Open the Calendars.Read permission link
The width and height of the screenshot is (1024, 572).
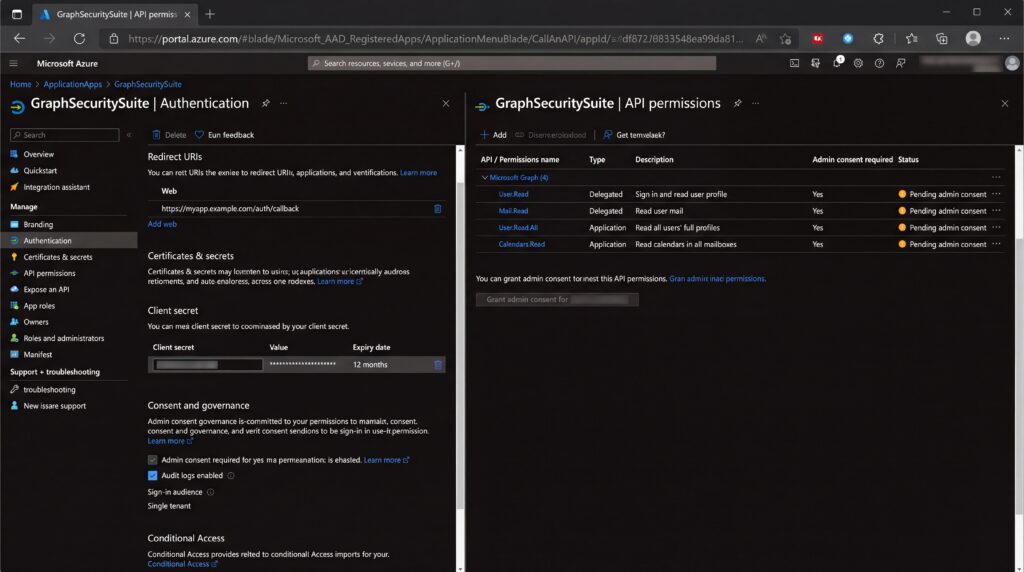point(521,244)
